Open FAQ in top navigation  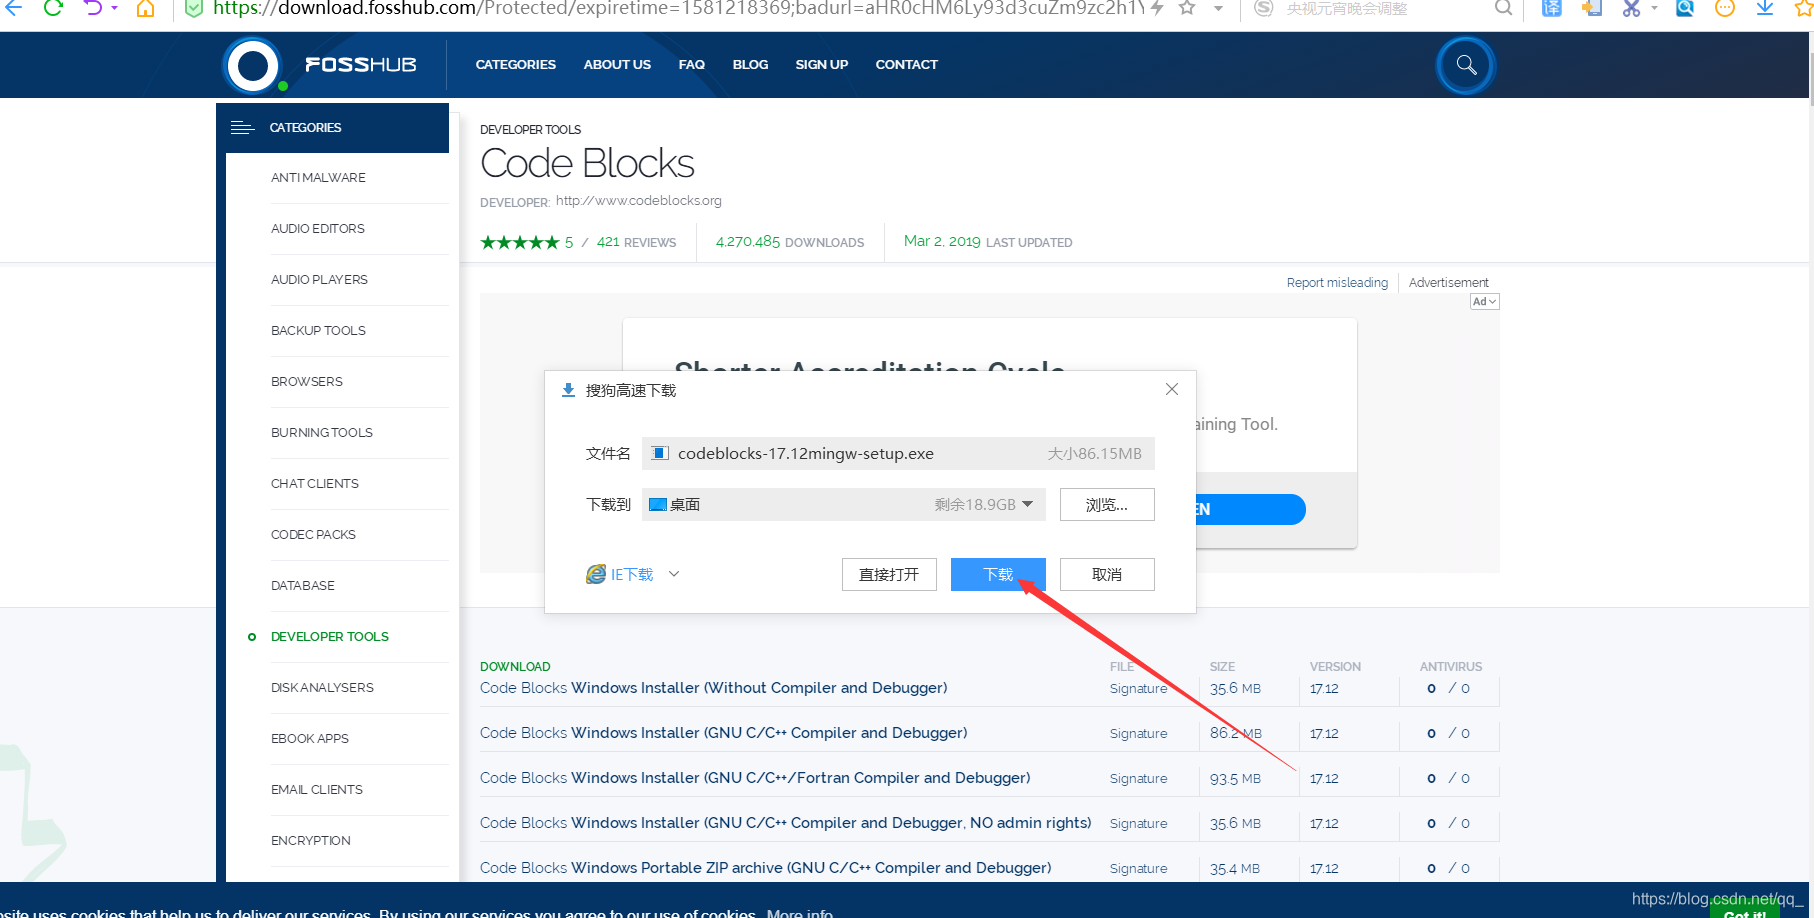(691, 65)
